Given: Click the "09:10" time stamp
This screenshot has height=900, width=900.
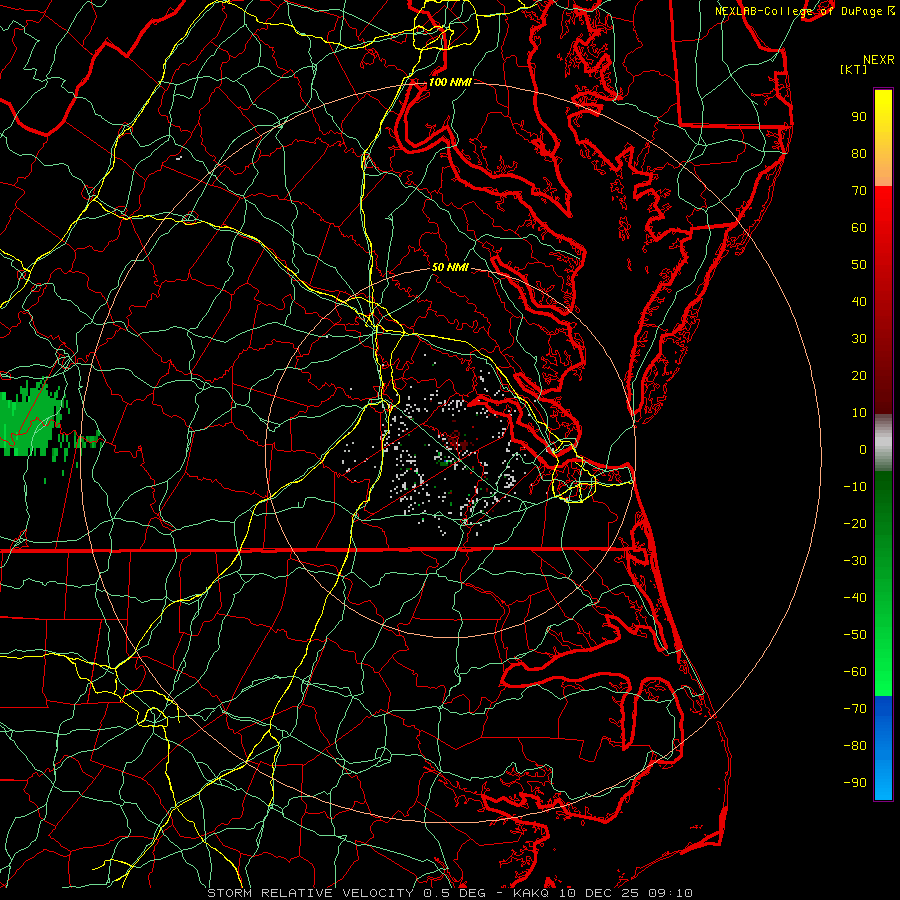Looking at the screenshot, I should click(x=670, y=893).
